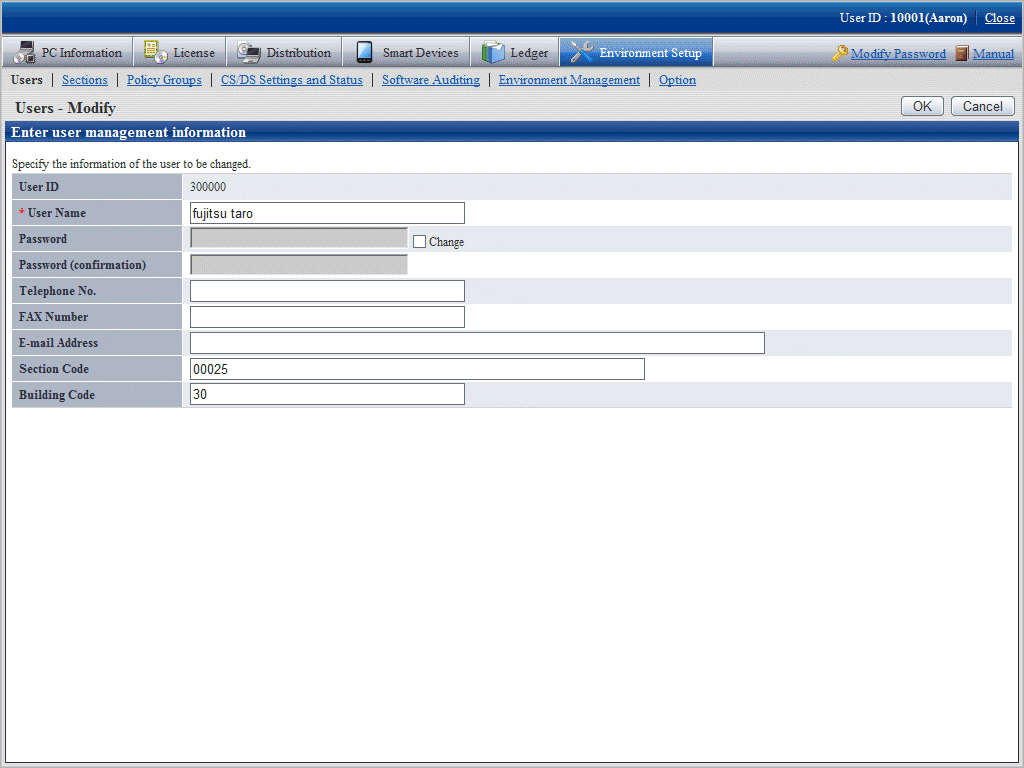Screen dimensions: 1024x768
Task: Open Software Auditing page
Action: pos(430,80)
